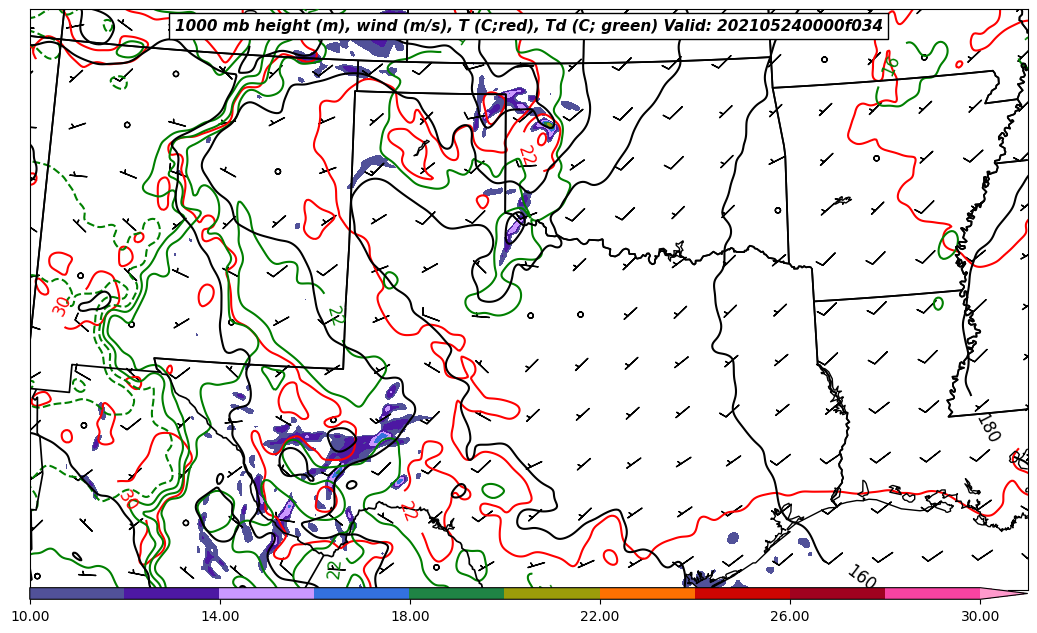
Task: Select the bright red 24–26 colorbar segment
Action: coord(742,593)
